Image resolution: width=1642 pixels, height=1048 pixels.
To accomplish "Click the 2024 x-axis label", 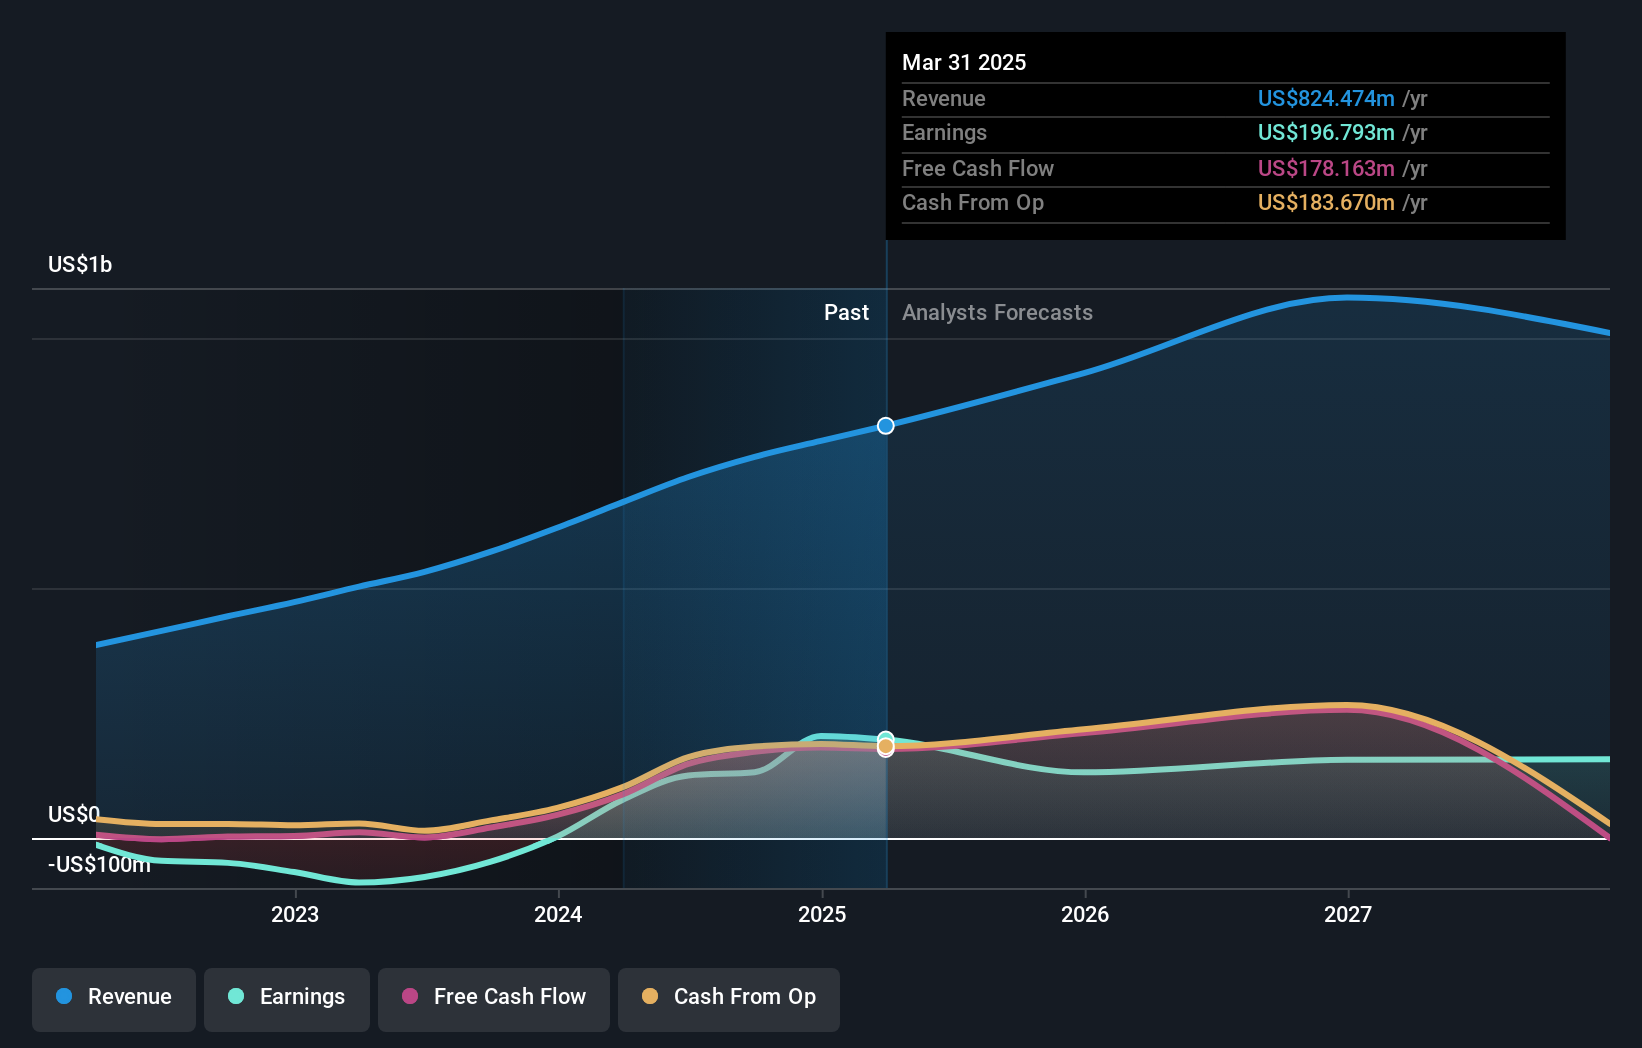I will pos(558,914).
